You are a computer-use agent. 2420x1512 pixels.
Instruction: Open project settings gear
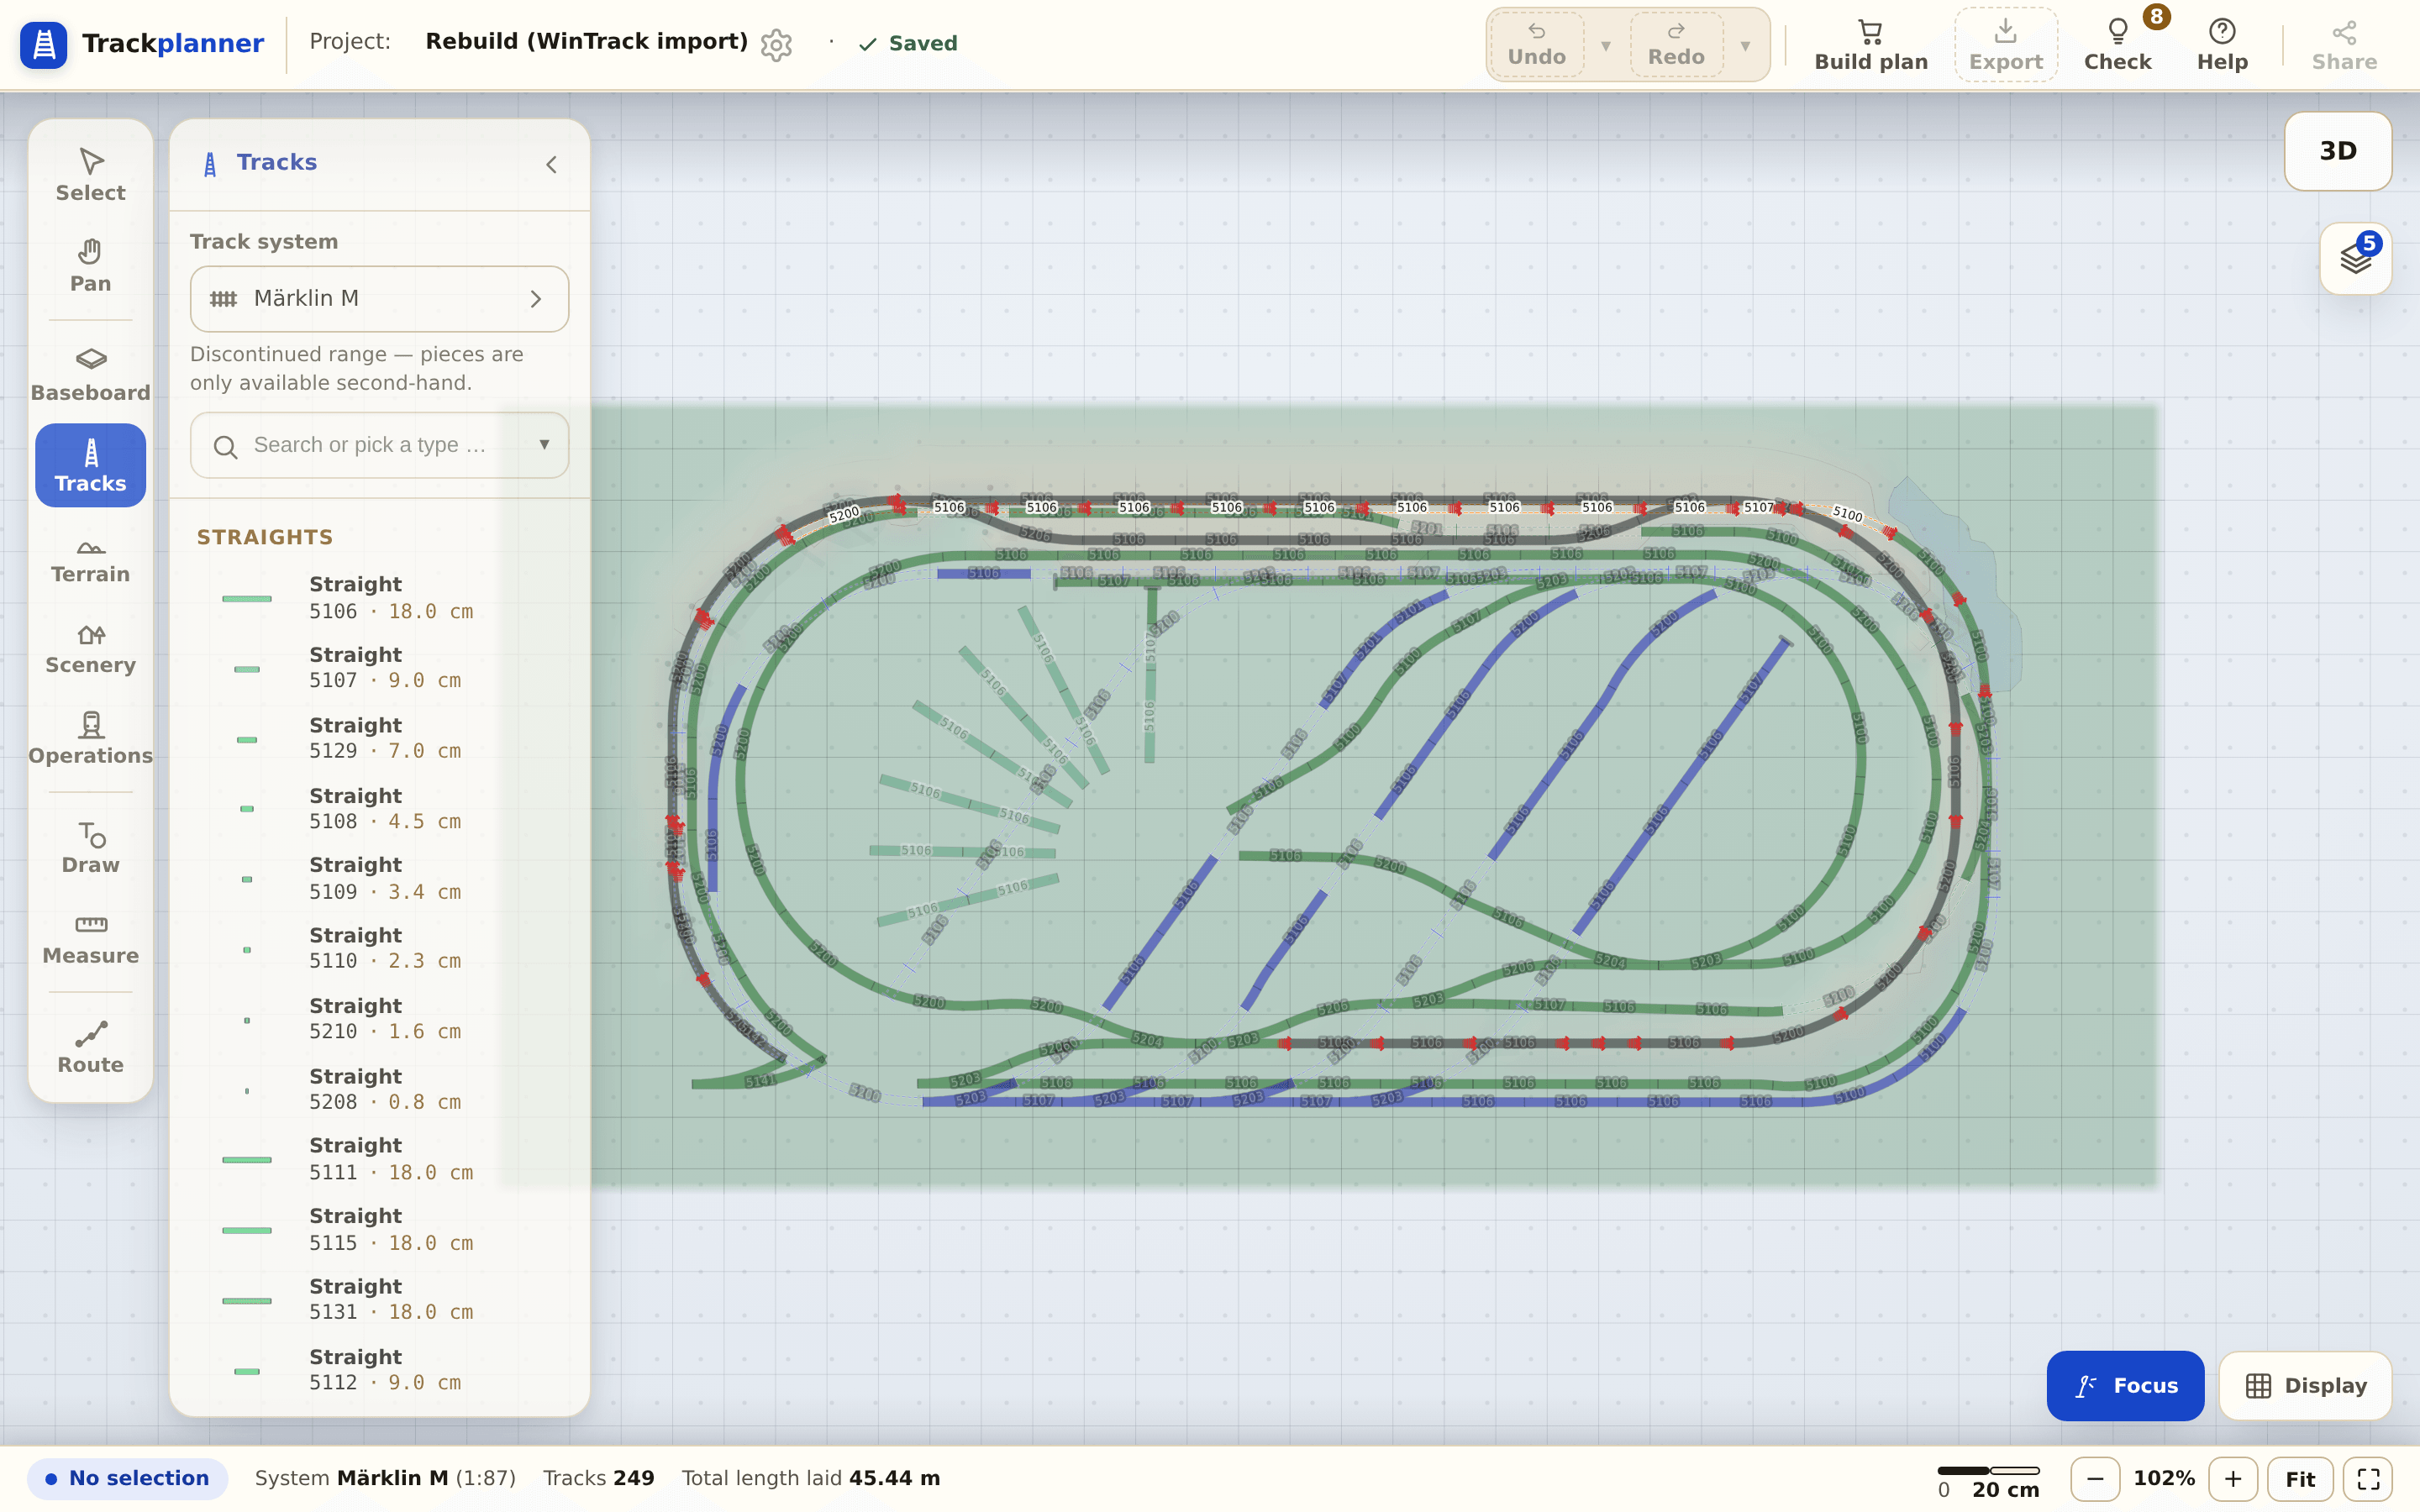point(776,44)
